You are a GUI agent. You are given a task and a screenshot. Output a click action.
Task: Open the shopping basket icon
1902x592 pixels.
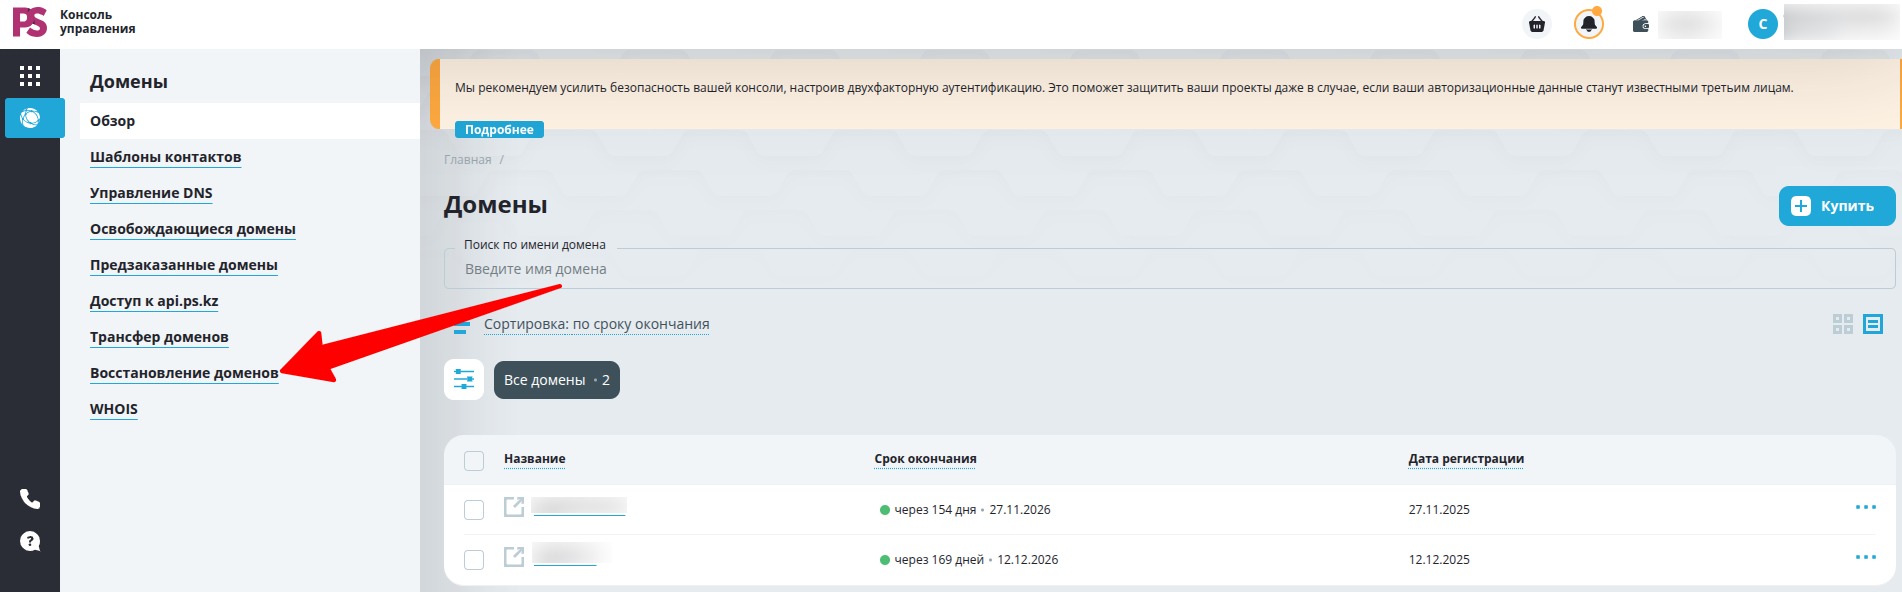(x=1537, y=24)
